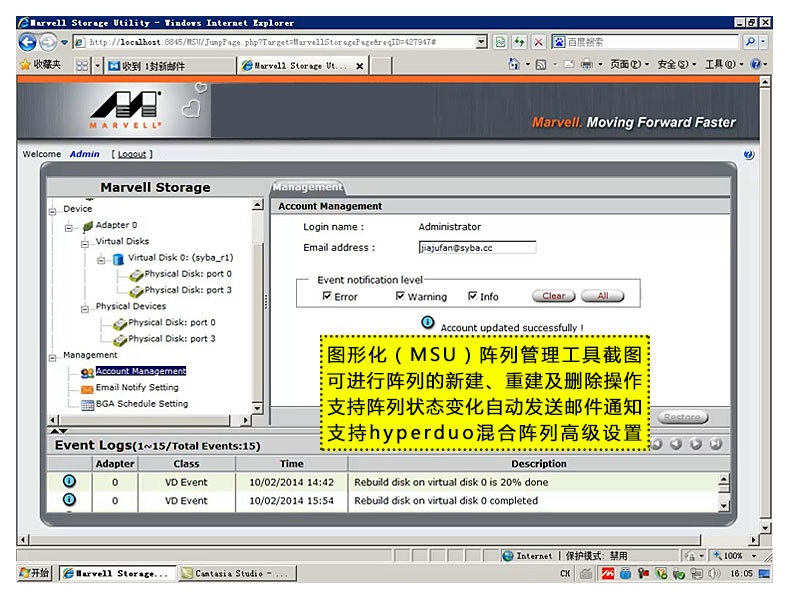The width and height of the screenshot is (789, 613).
Task: Toggle the Error notification checkbox
Action: (x=327, y=295)
